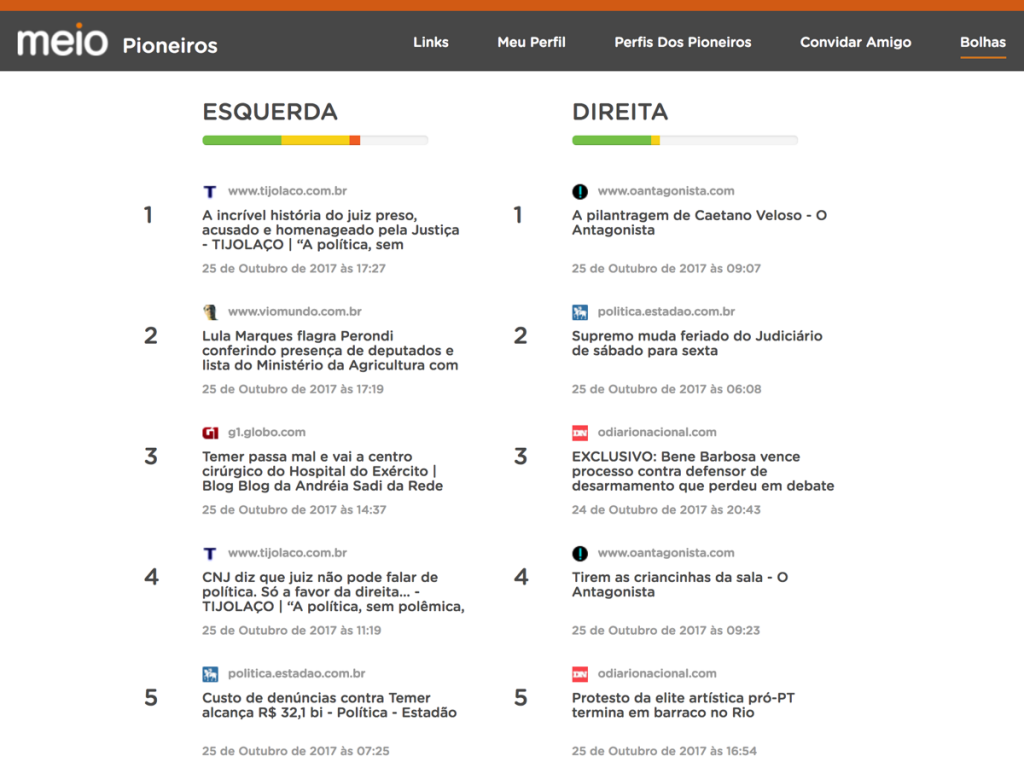Image resolution: width=1024 pixels, height=768 pixels.
Task: Open the article 'A incrível história do juiz preso'
Action: tap(330, 230)
